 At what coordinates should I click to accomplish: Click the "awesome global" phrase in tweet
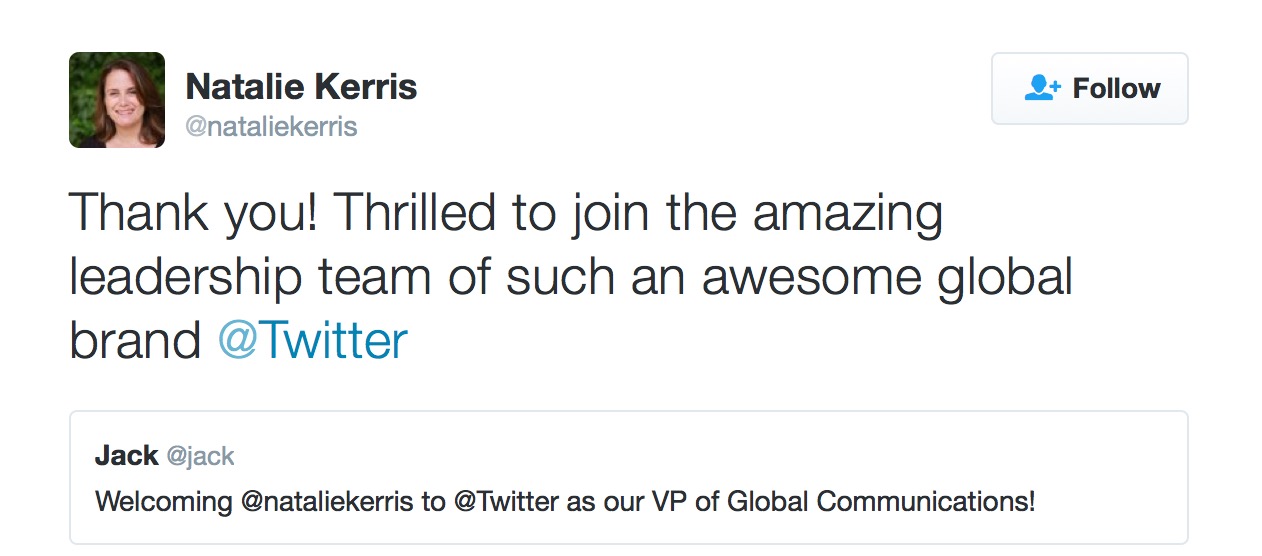pos(886,277)
